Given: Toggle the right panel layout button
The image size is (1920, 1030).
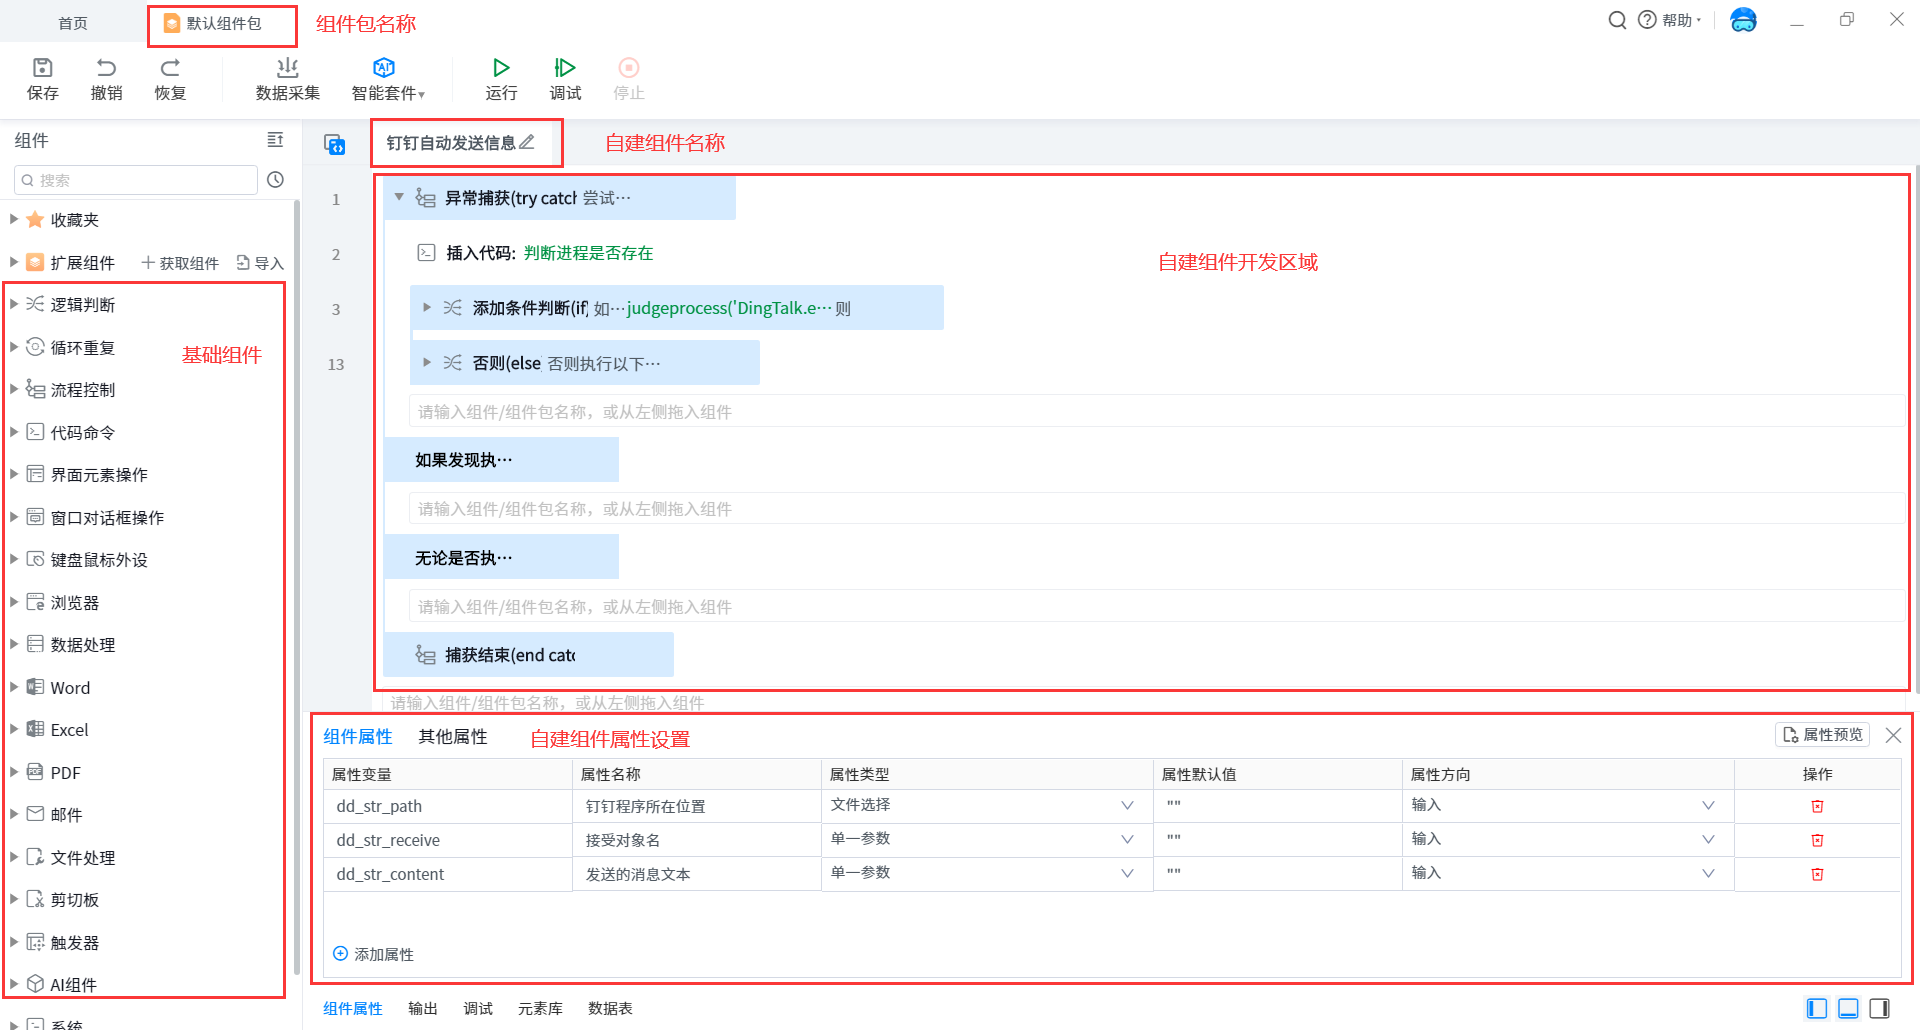Looking at the screenshot, I should [x=1879, y=1008].
